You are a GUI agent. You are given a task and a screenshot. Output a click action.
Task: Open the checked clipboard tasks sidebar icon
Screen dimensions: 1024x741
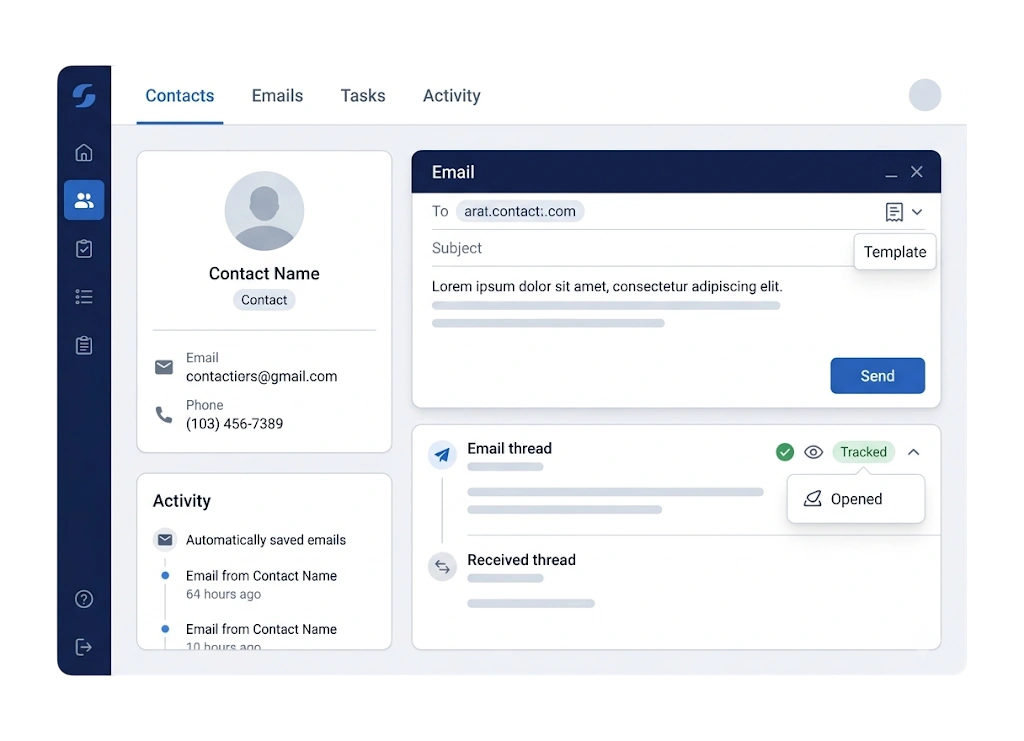(84, 249)
